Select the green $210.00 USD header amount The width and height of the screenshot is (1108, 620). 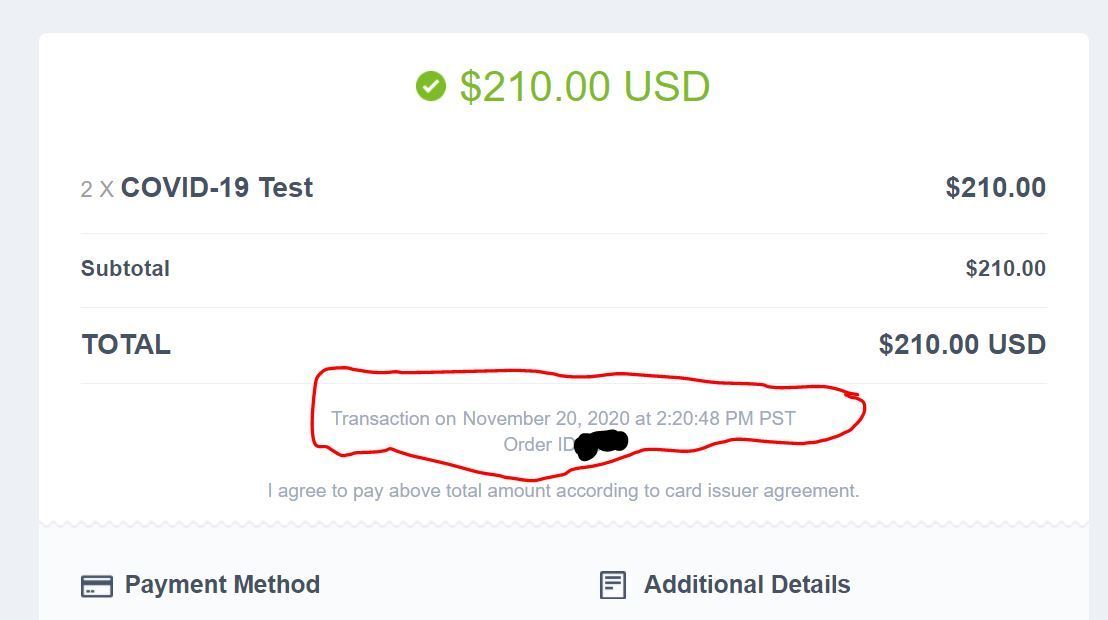pyautogui.click(x=585, y=87)
